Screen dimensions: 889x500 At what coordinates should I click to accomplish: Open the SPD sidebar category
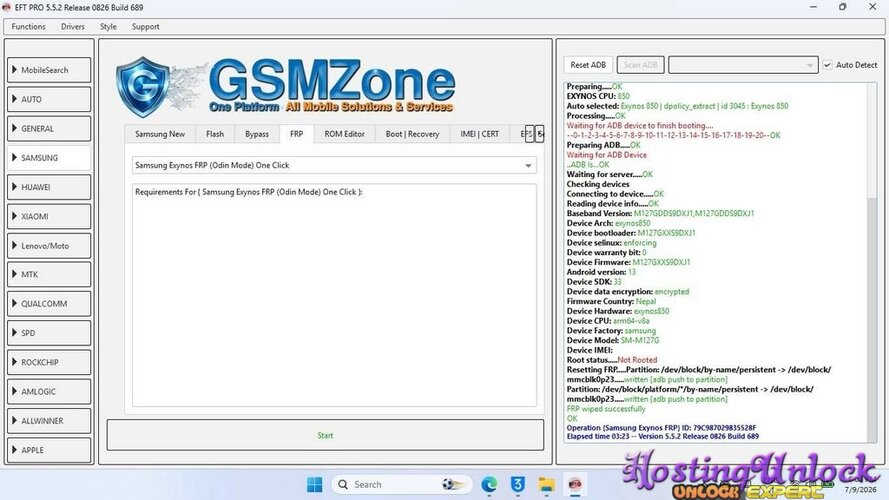[49, 333]
